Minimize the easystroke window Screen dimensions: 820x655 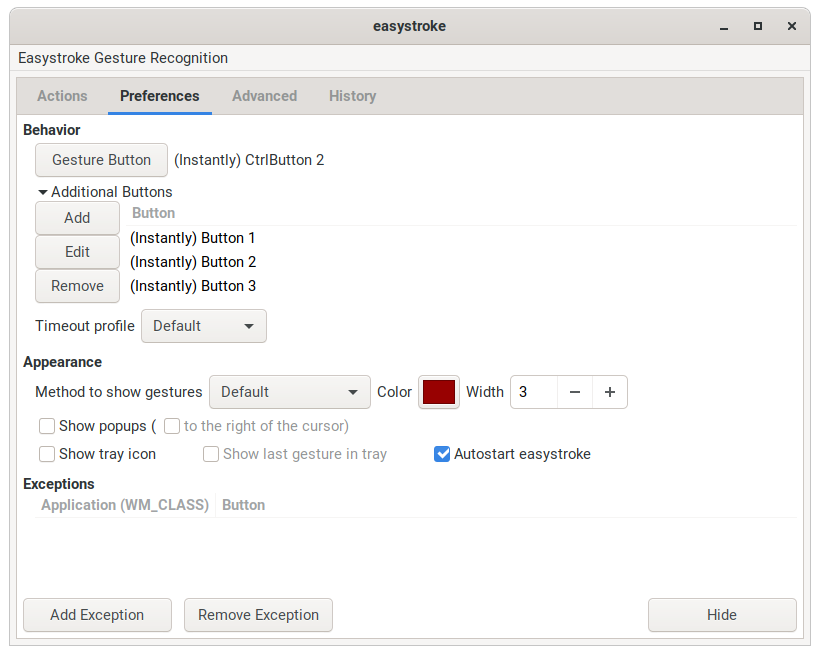(724, 26)
